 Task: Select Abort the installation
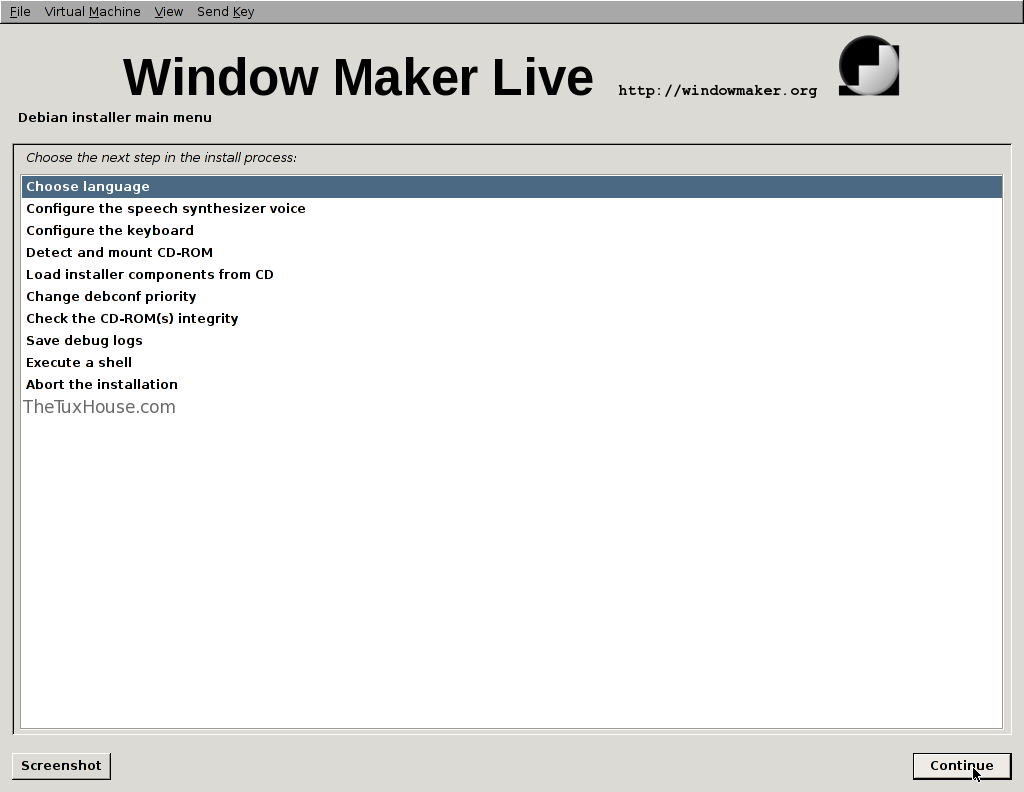point(512,385)
